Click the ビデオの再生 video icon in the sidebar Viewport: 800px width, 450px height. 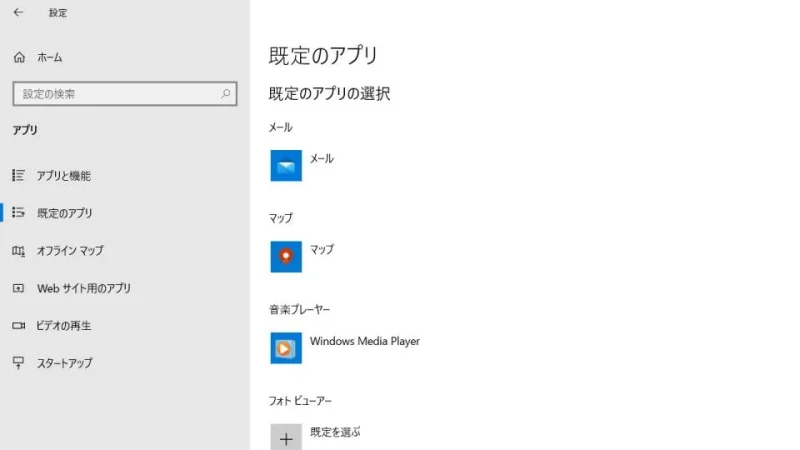click(x=18, y=326)
